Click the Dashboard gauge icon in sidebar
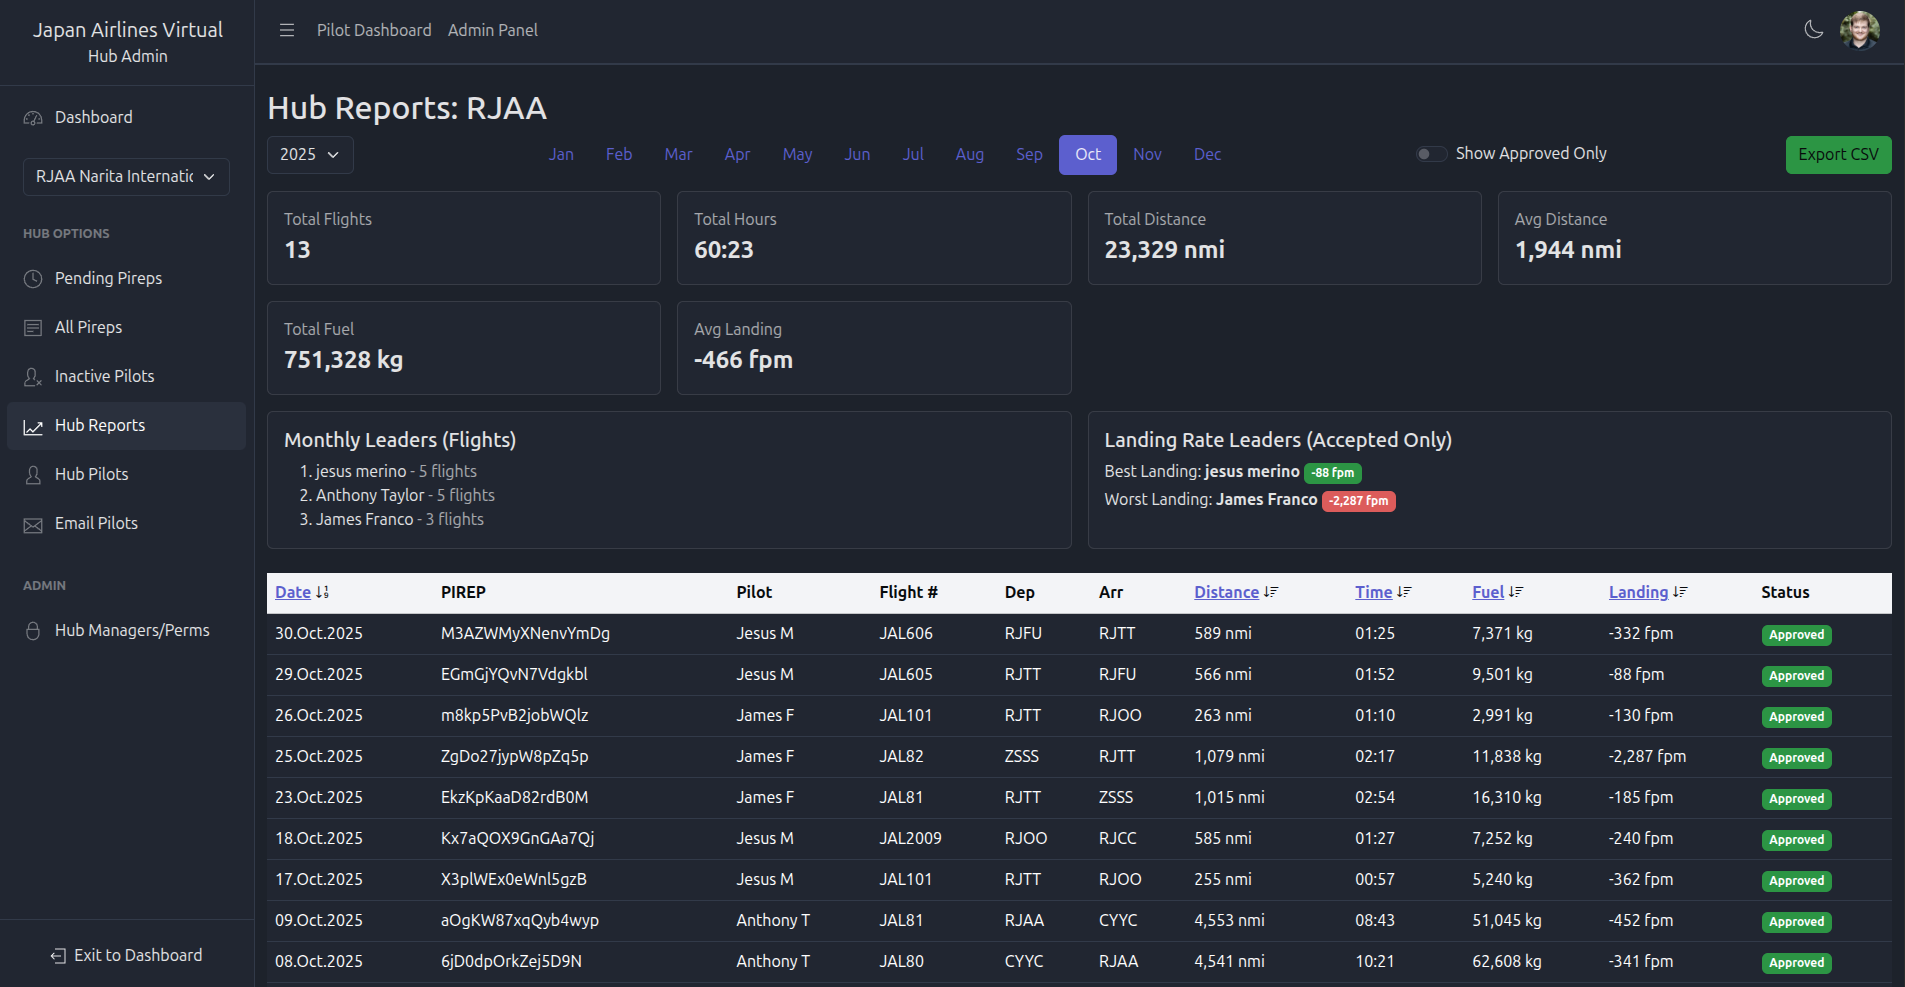Screen dimensions: 1905x987 (x=33, y=118)
